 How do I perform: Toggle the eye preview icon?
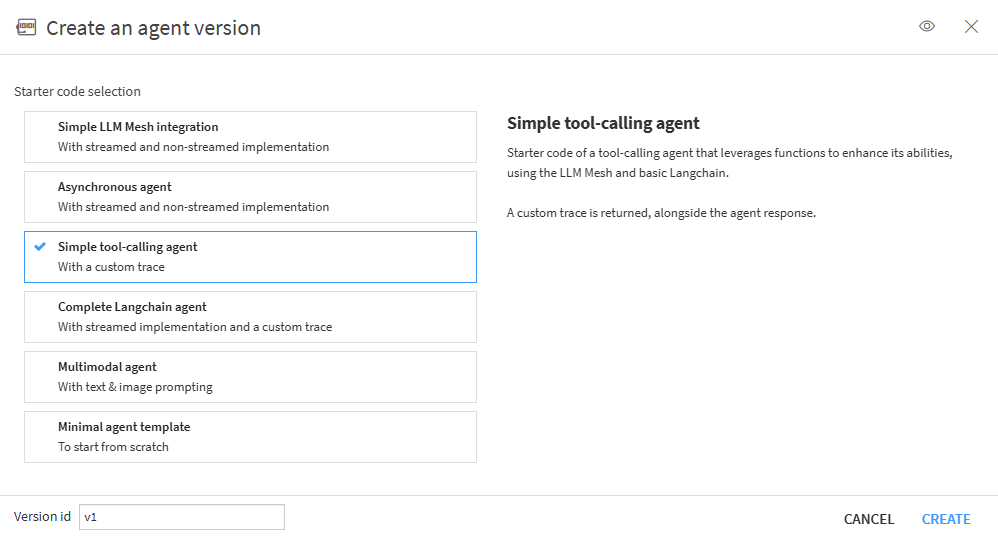[927, 26]
